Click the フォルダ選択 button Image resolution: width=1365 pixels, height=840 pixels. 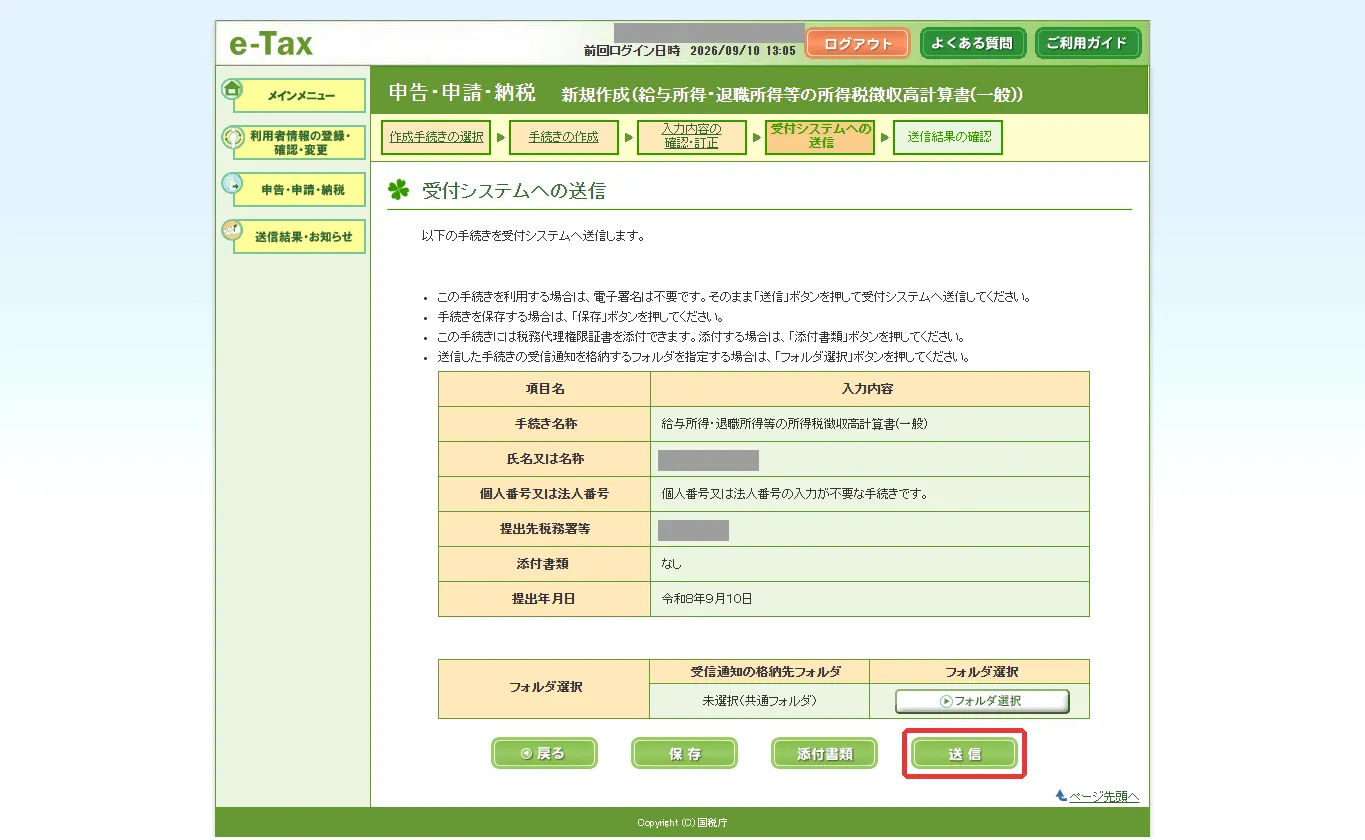pos(982,701)
